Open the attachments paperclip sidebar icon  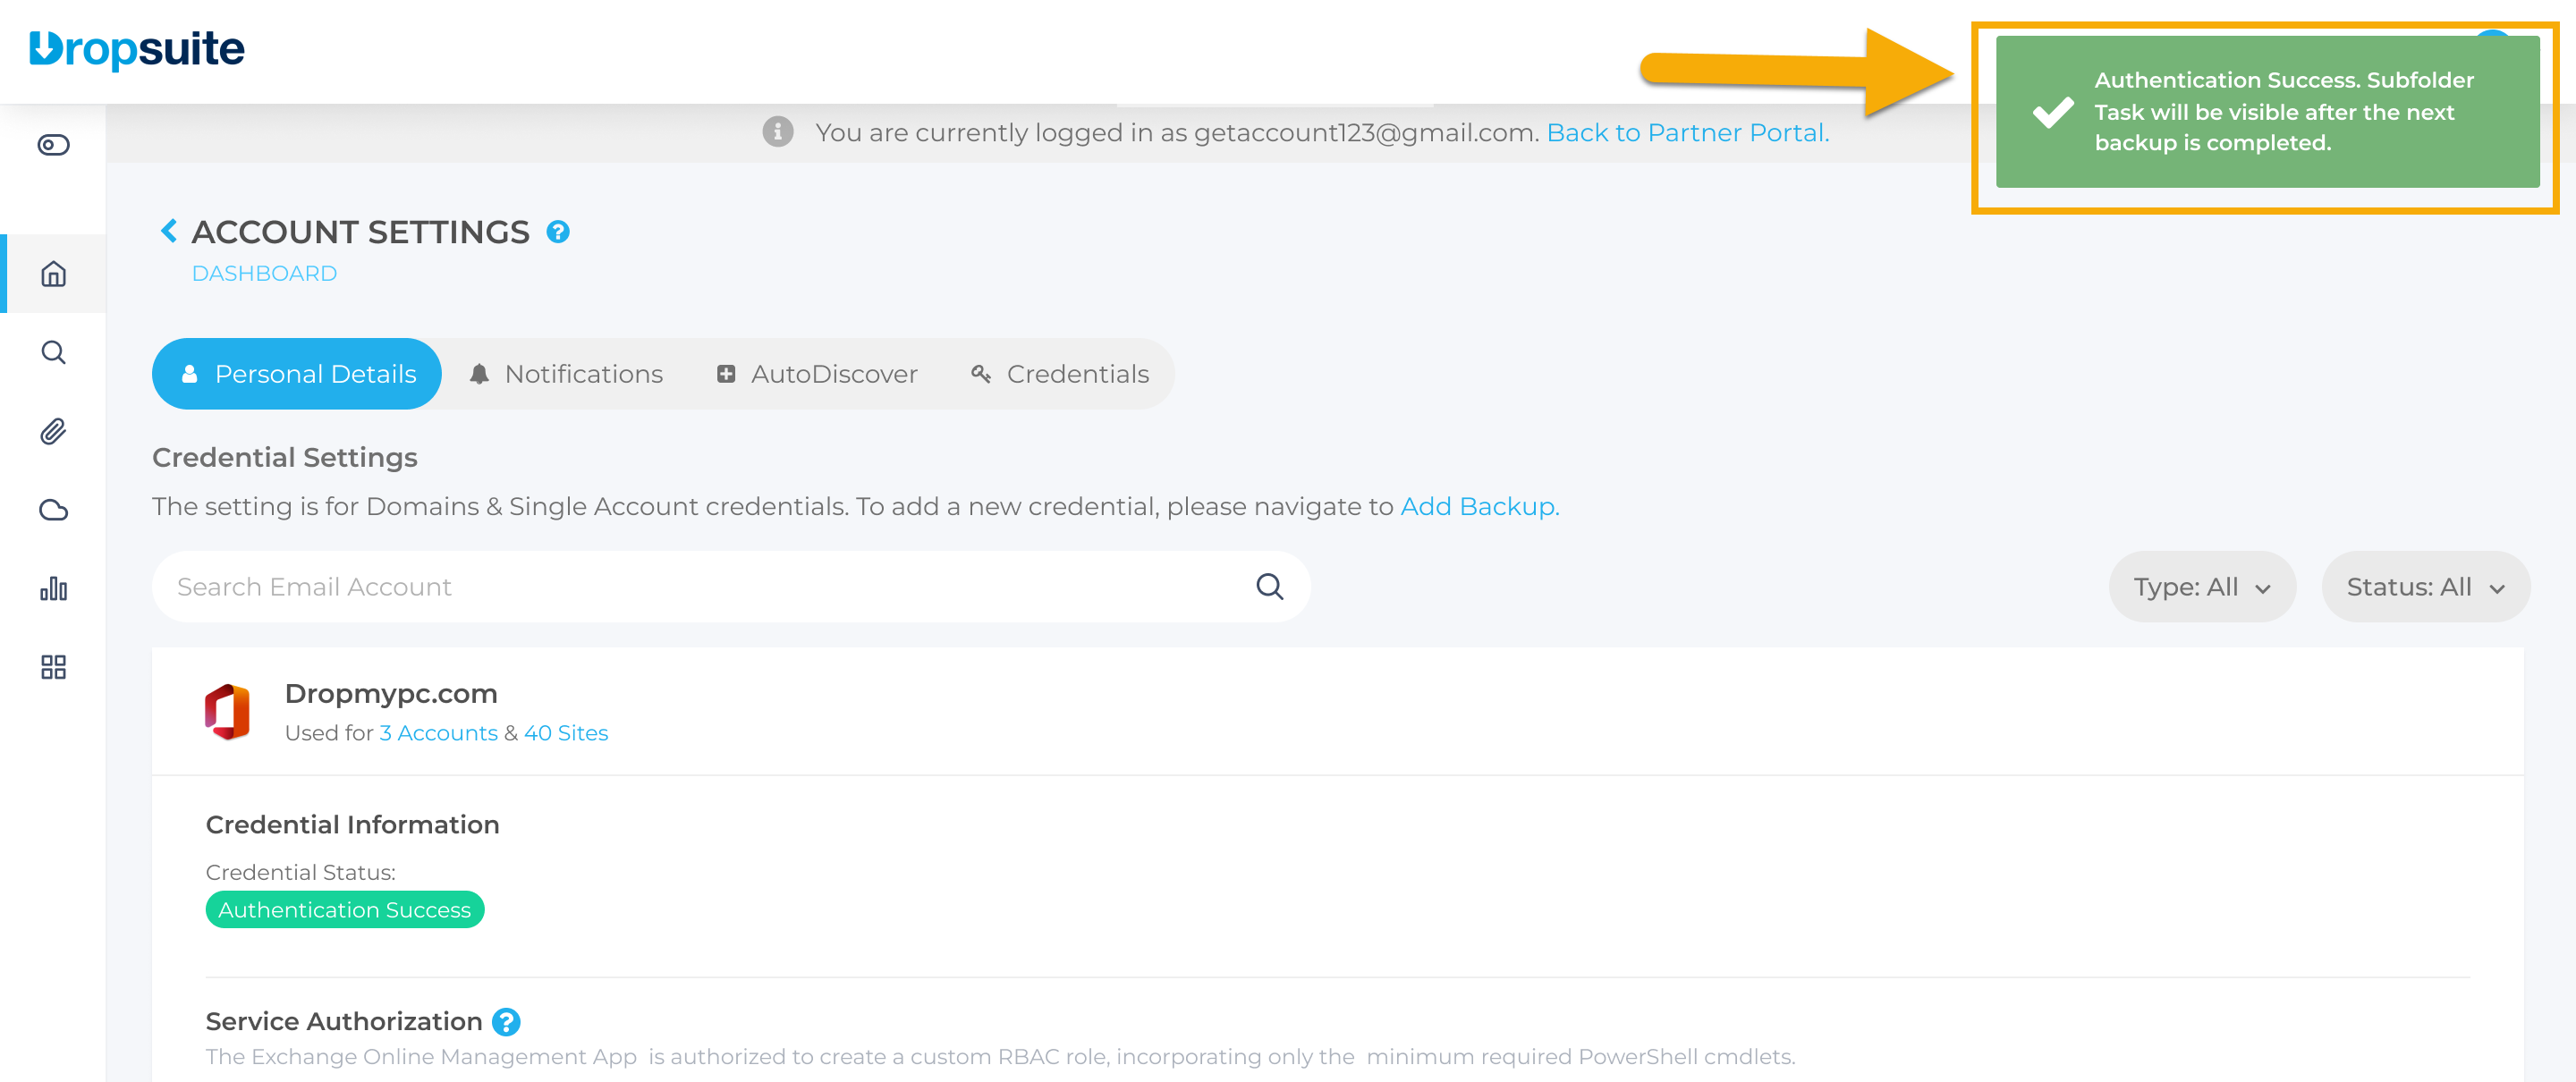point(53,431)
